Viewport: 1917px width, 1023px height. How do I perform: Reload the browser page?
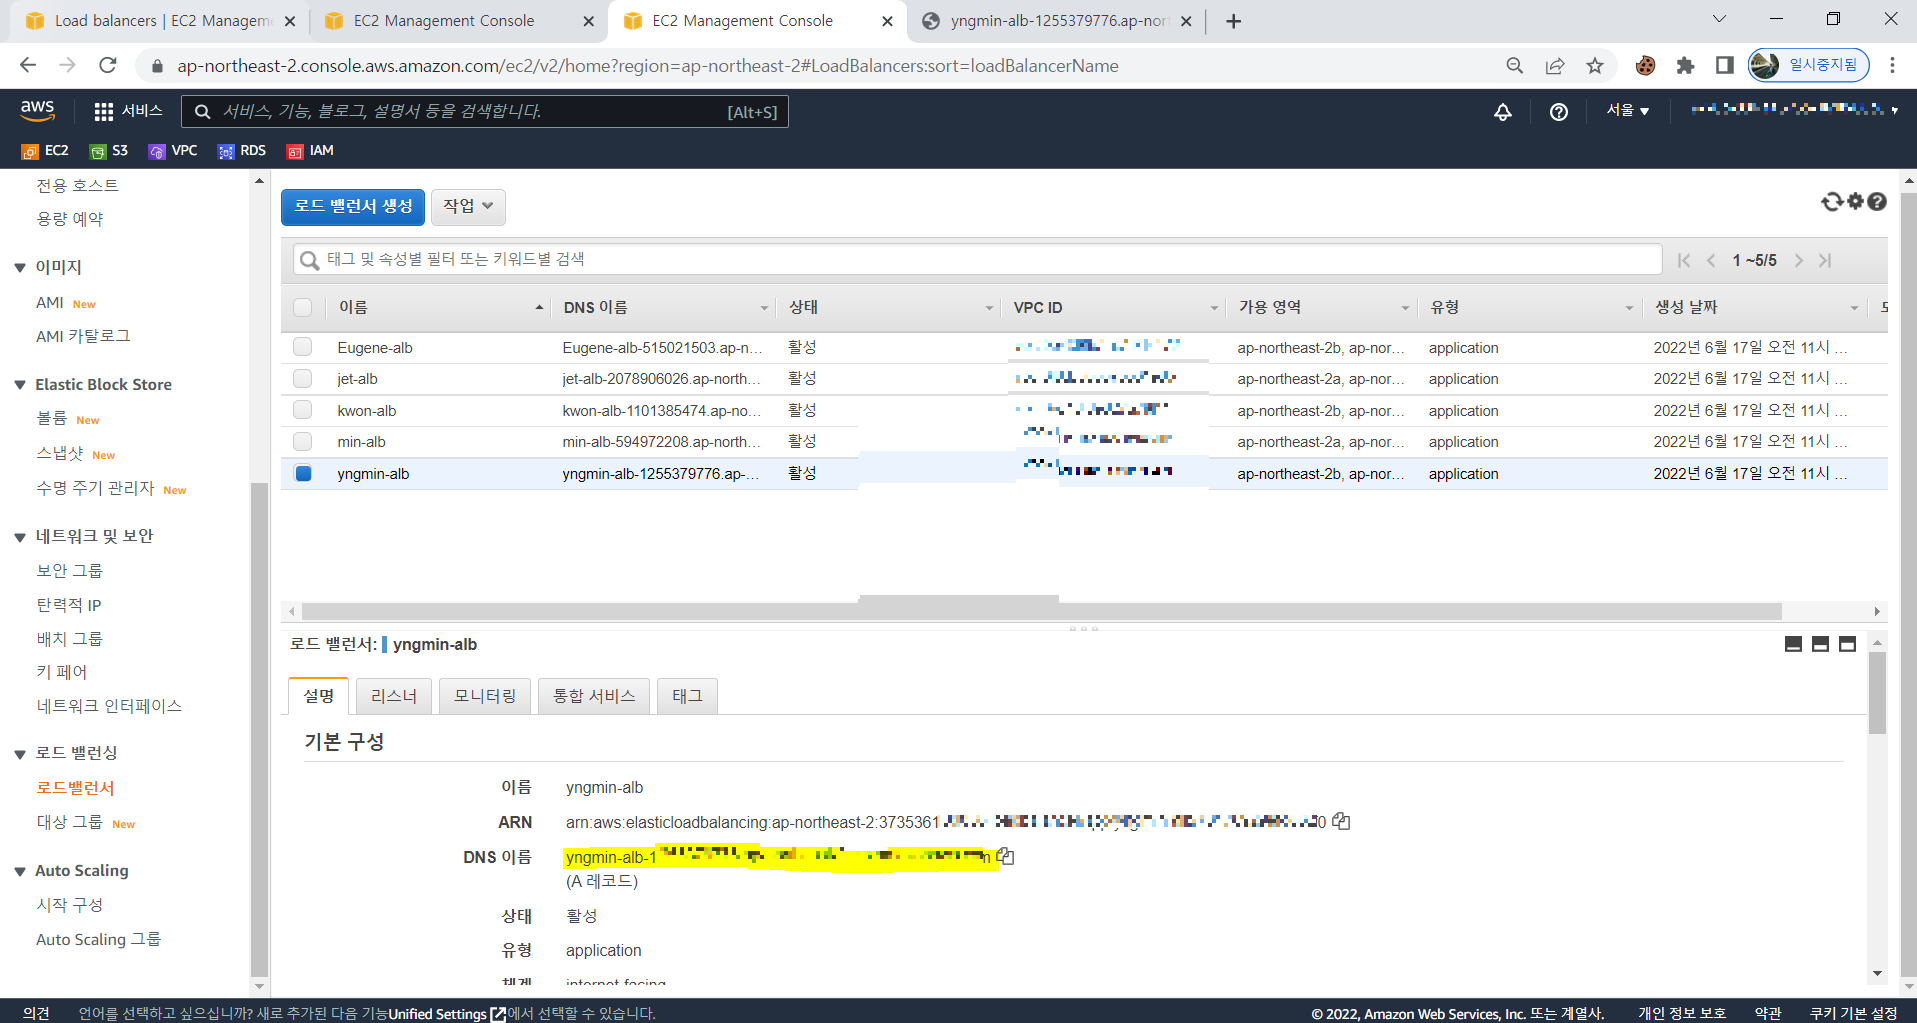[108, 65]
